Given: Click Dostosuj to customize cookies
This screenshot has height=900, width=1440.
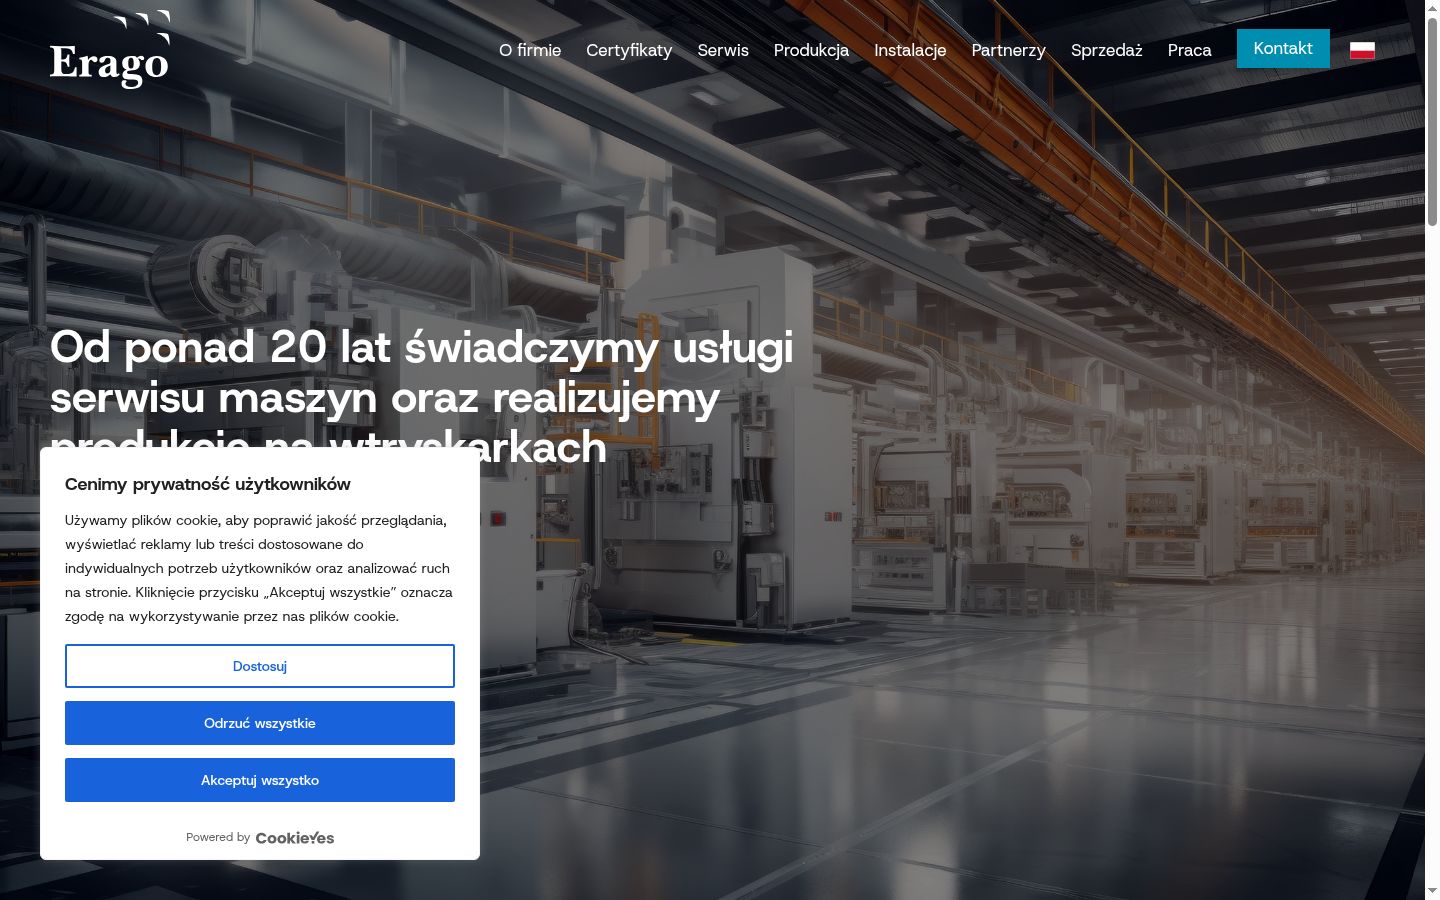Looking at the screenshot, I should pyautogui.click(x=260, y=666).
